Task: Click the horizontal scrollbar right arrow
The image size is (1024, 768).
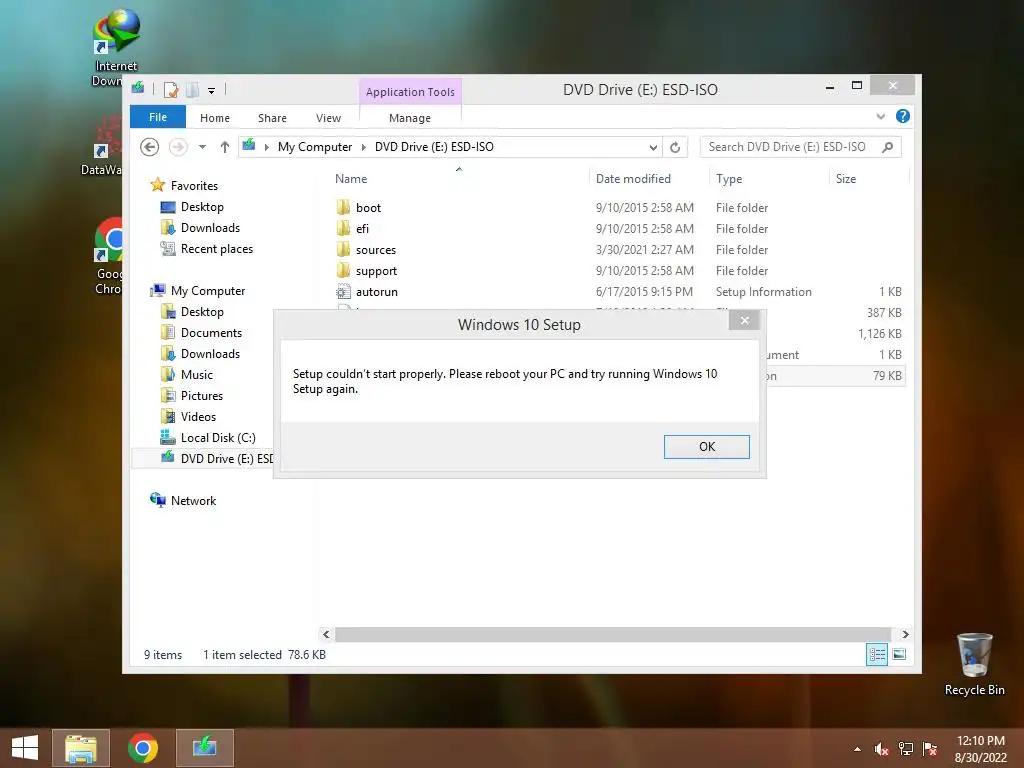Action: coord(905,634)
